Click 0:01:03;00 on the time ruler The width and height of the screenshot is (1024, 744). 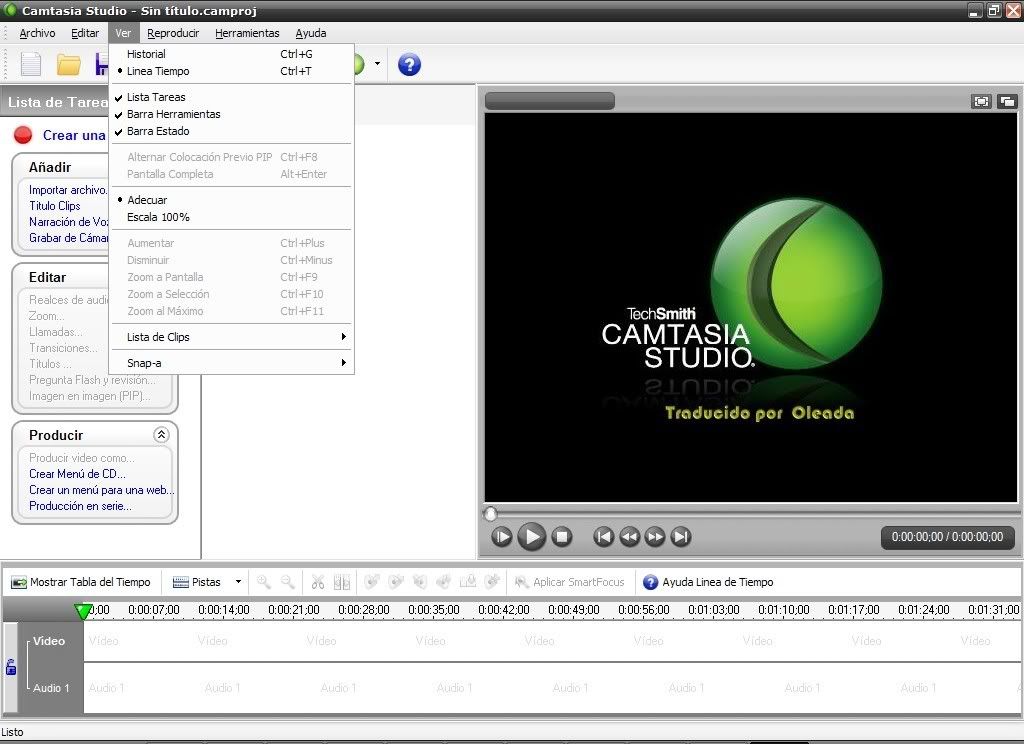pos(714,609)
